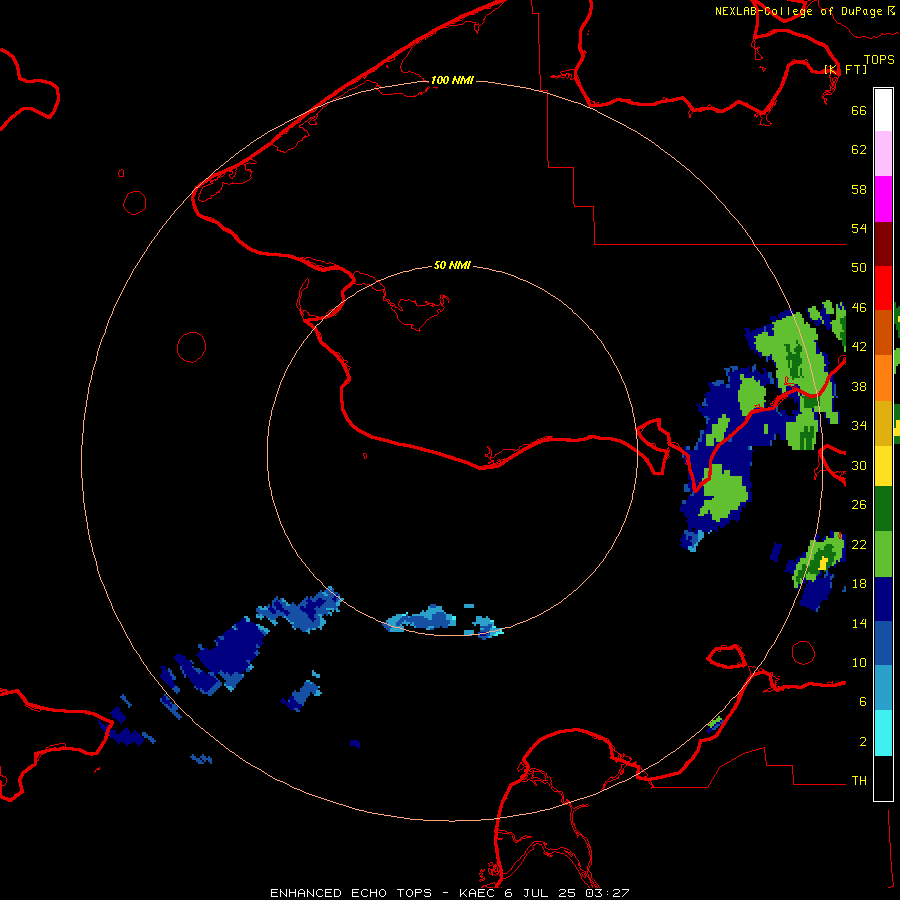900x900 pixels.
Task: Select the bright red legend swatch
Action: [x=883, y=288]
